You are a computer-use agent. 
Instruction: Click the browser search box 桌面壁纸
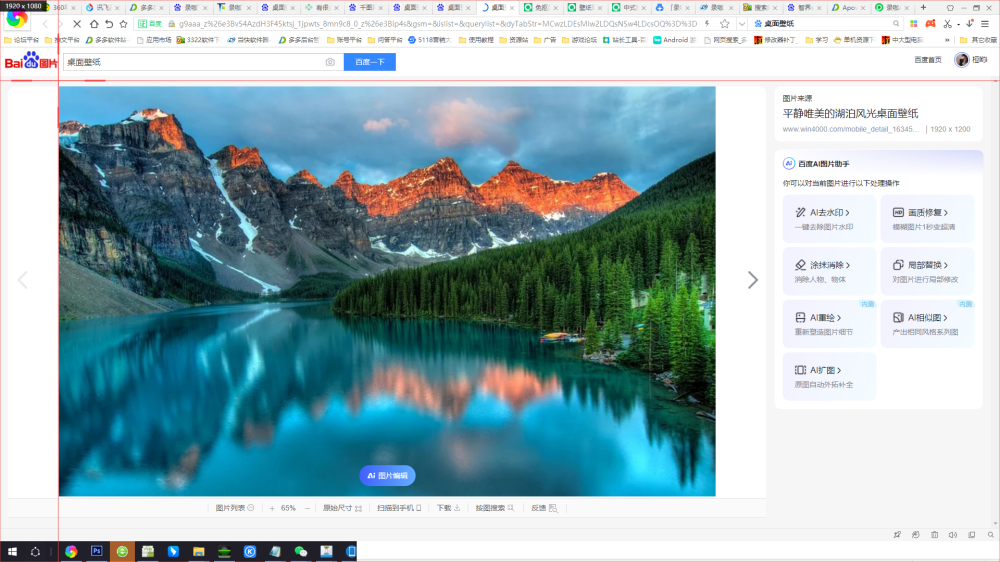click(826, 24)
